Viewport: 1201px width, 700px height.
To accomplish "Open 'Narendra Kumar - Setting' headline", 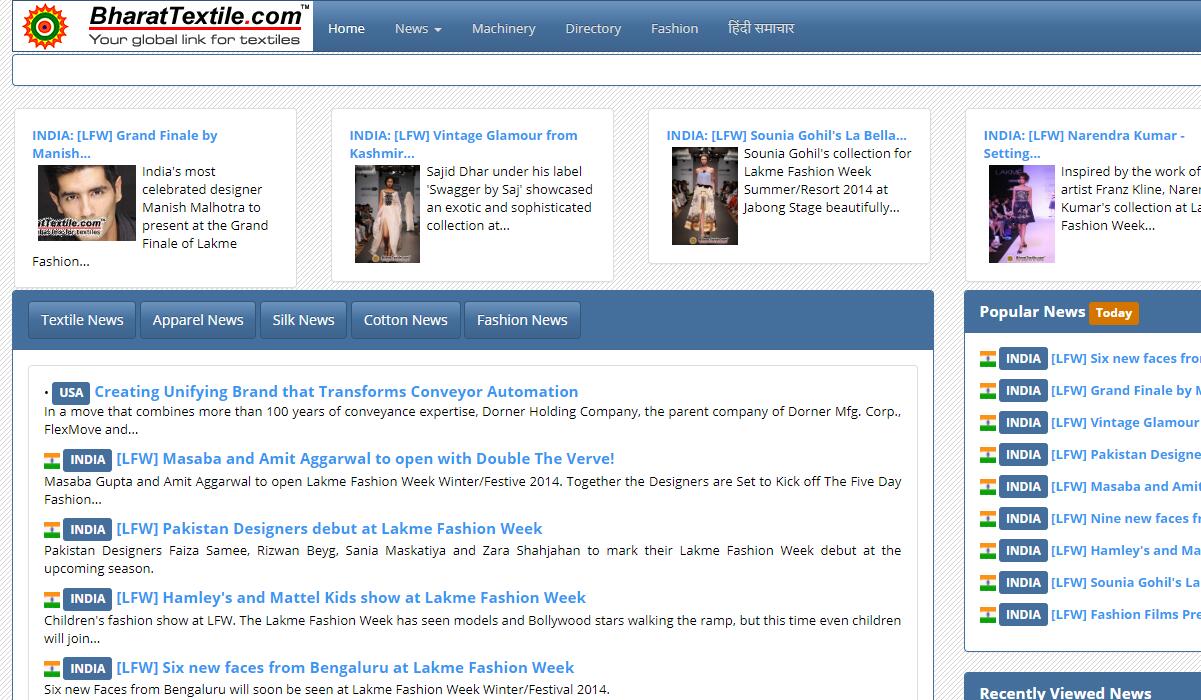I will click(1084, 144).
